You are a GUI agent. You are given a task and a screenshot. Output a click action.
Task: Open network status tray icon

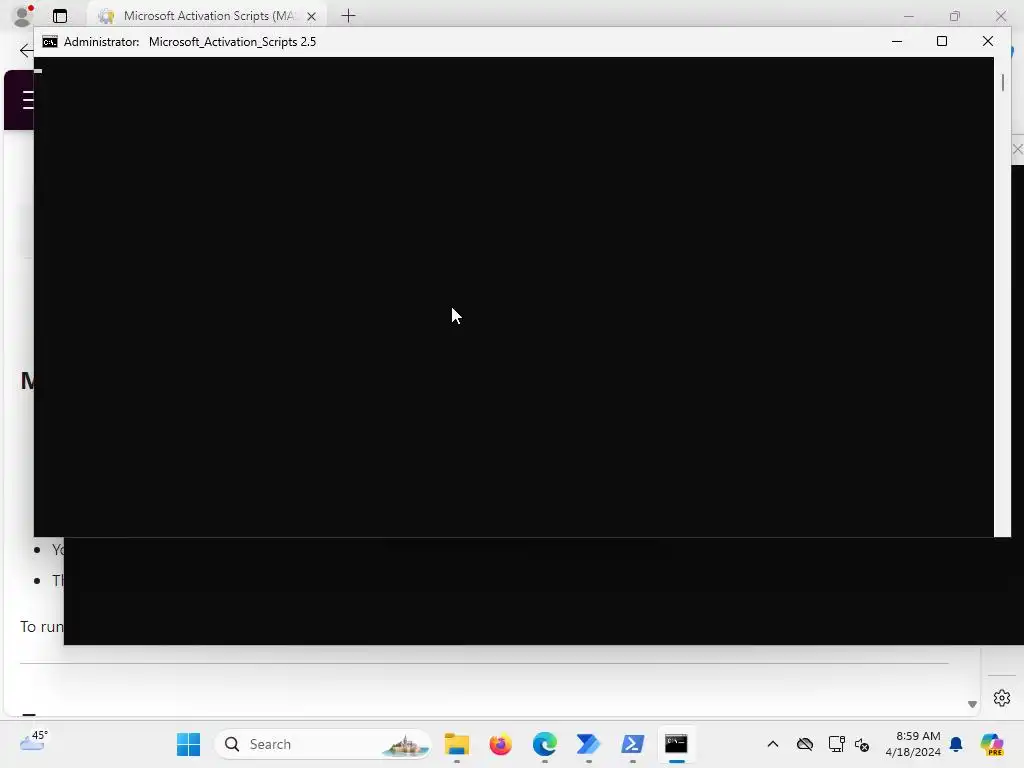(836, 744)
